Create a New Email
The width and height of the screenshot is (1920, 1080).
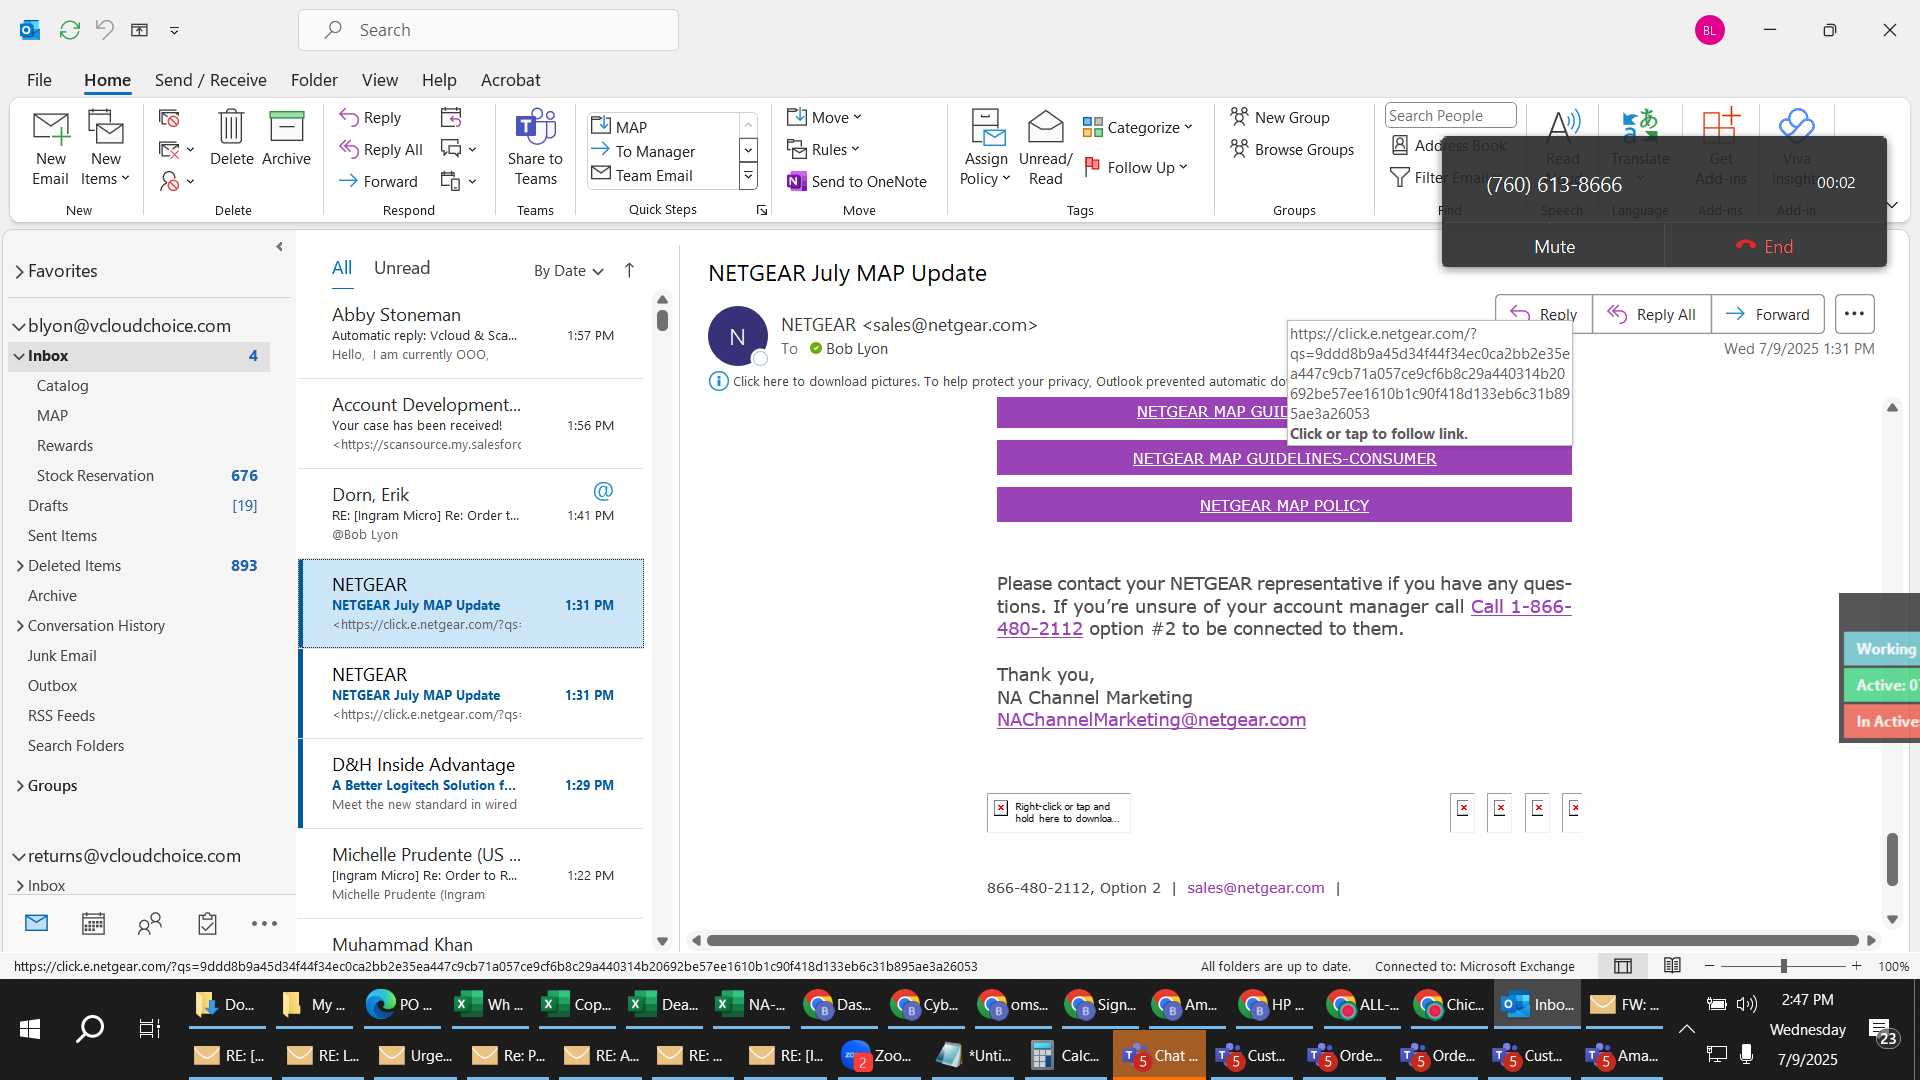pyautogui.click(x=50, y=148)
